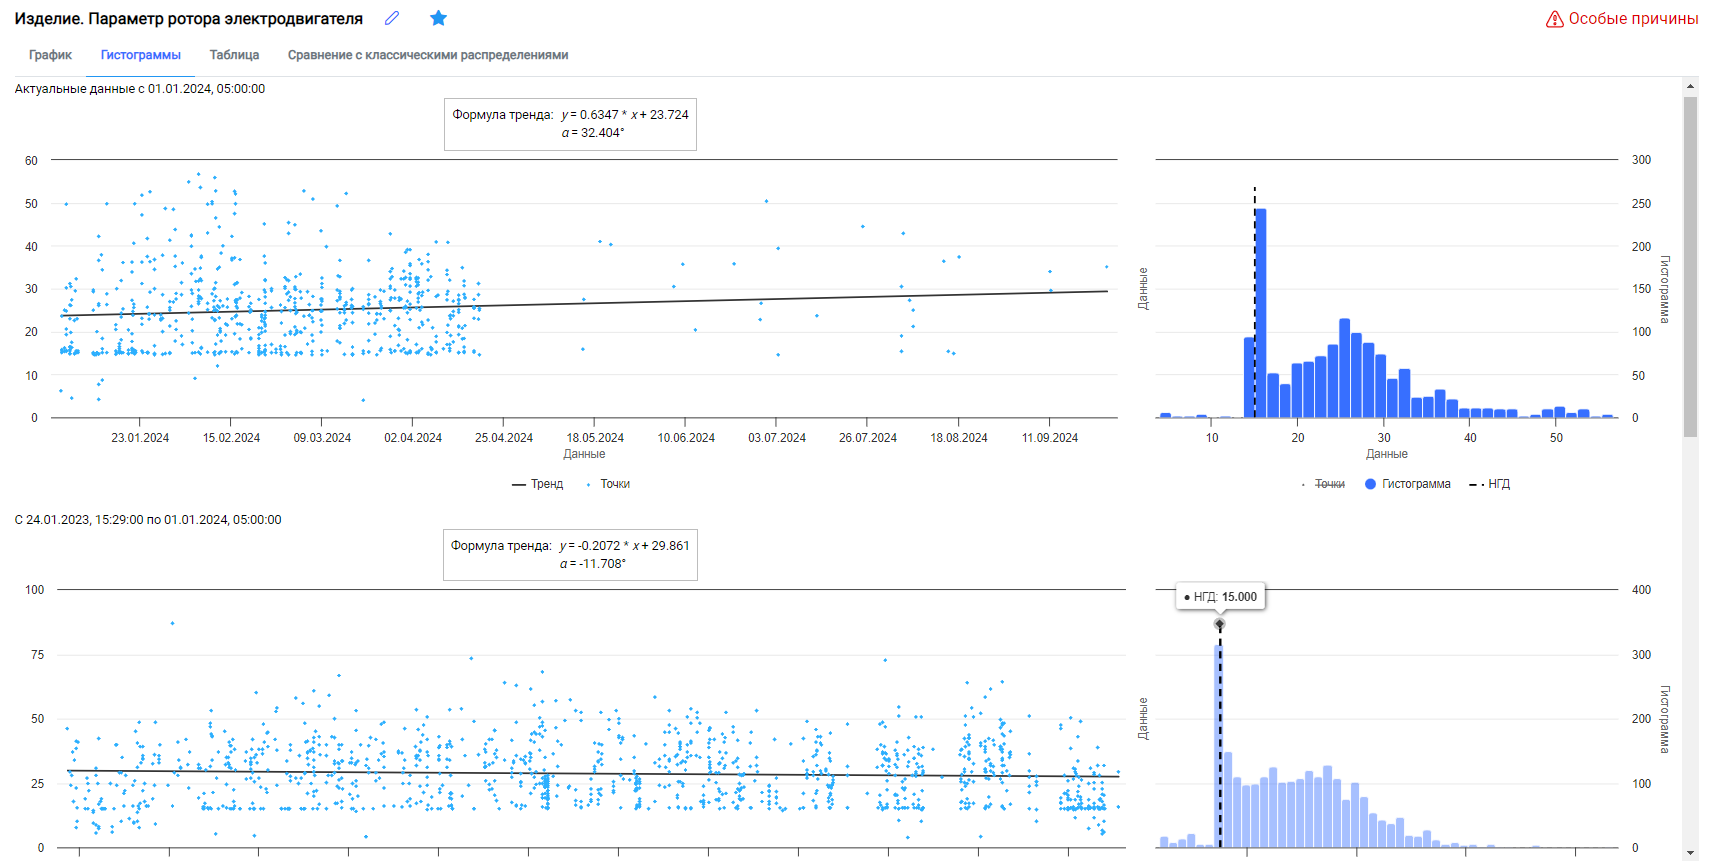
Task: Toggle Тренд series in scatter legend
Action: click(x=538, y=484)
